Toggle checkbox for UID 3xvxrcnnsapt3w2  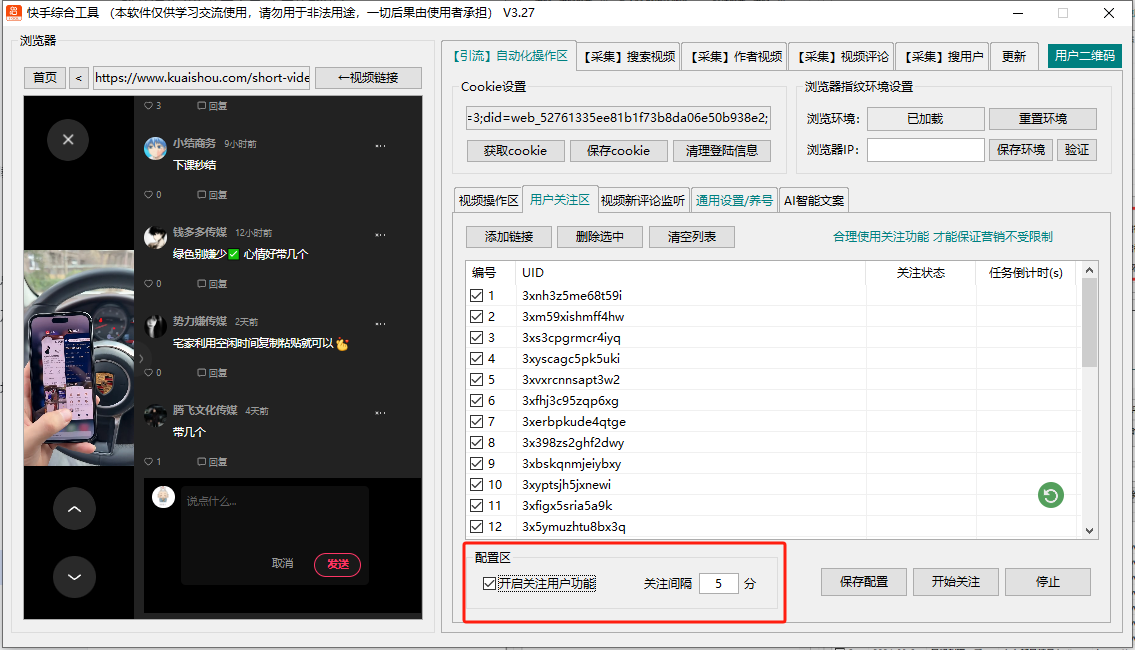(x=477, y=380)
